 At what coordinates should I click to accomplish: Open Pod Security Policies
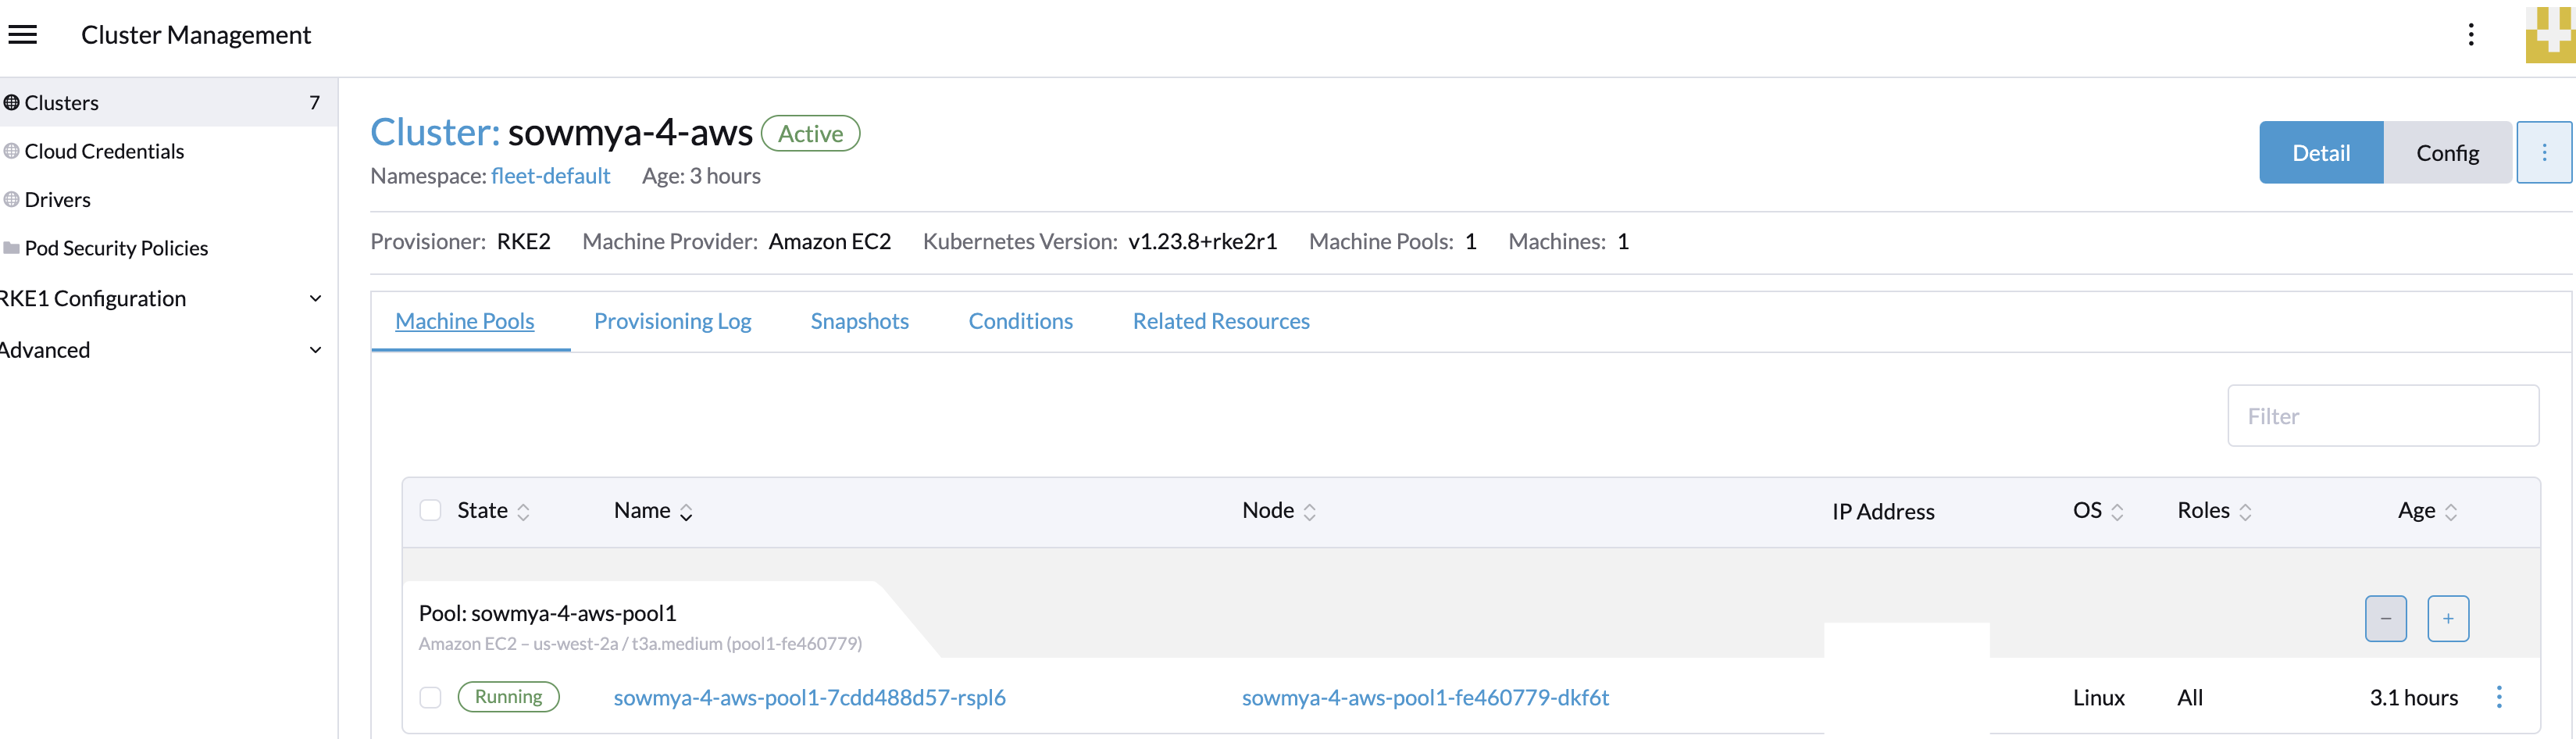[x=117, y=247]
